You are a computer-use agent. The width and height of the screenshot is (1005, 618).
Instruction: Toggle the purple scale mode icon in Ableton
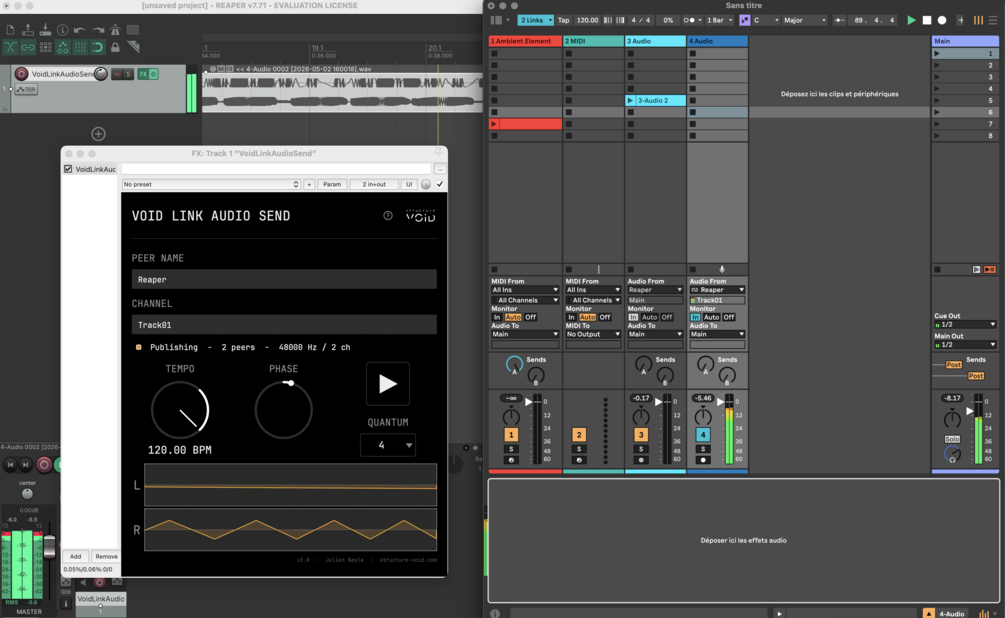coord(744,21)
